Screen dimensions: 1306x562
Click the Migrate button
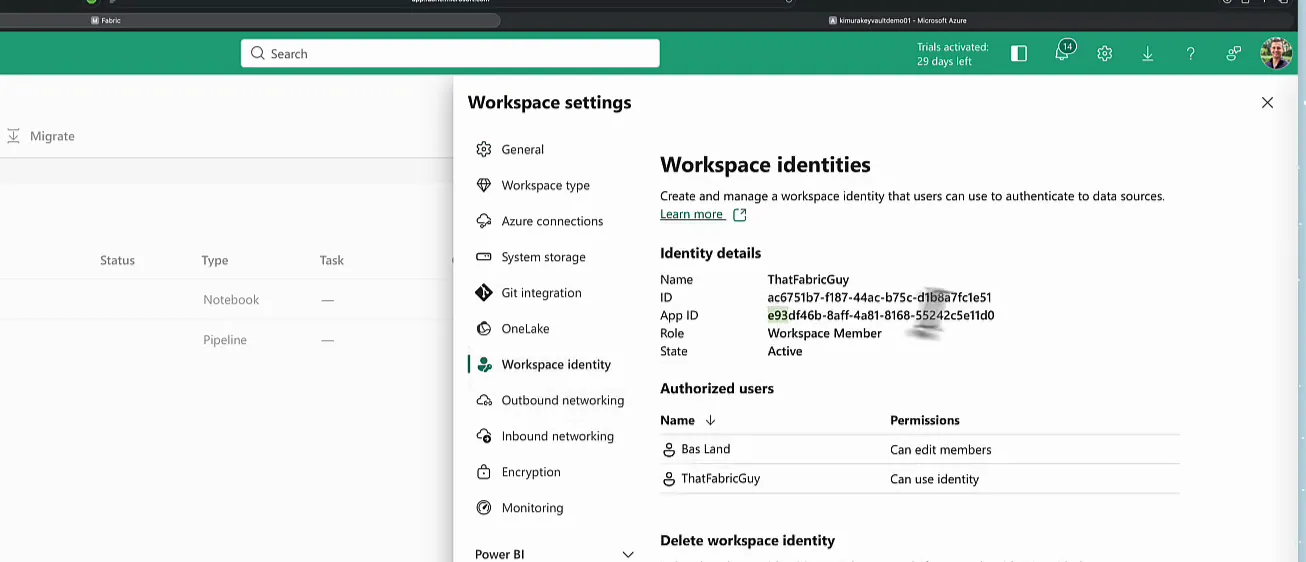40,136
